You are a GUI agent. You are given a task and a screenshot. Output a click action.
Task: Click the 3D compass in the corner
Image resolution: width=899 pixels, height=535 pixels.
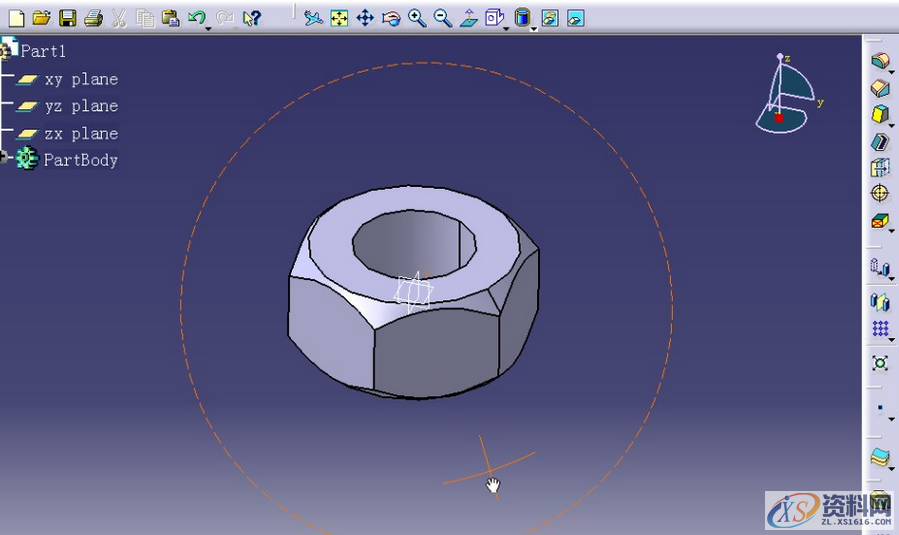pos(787,95)
